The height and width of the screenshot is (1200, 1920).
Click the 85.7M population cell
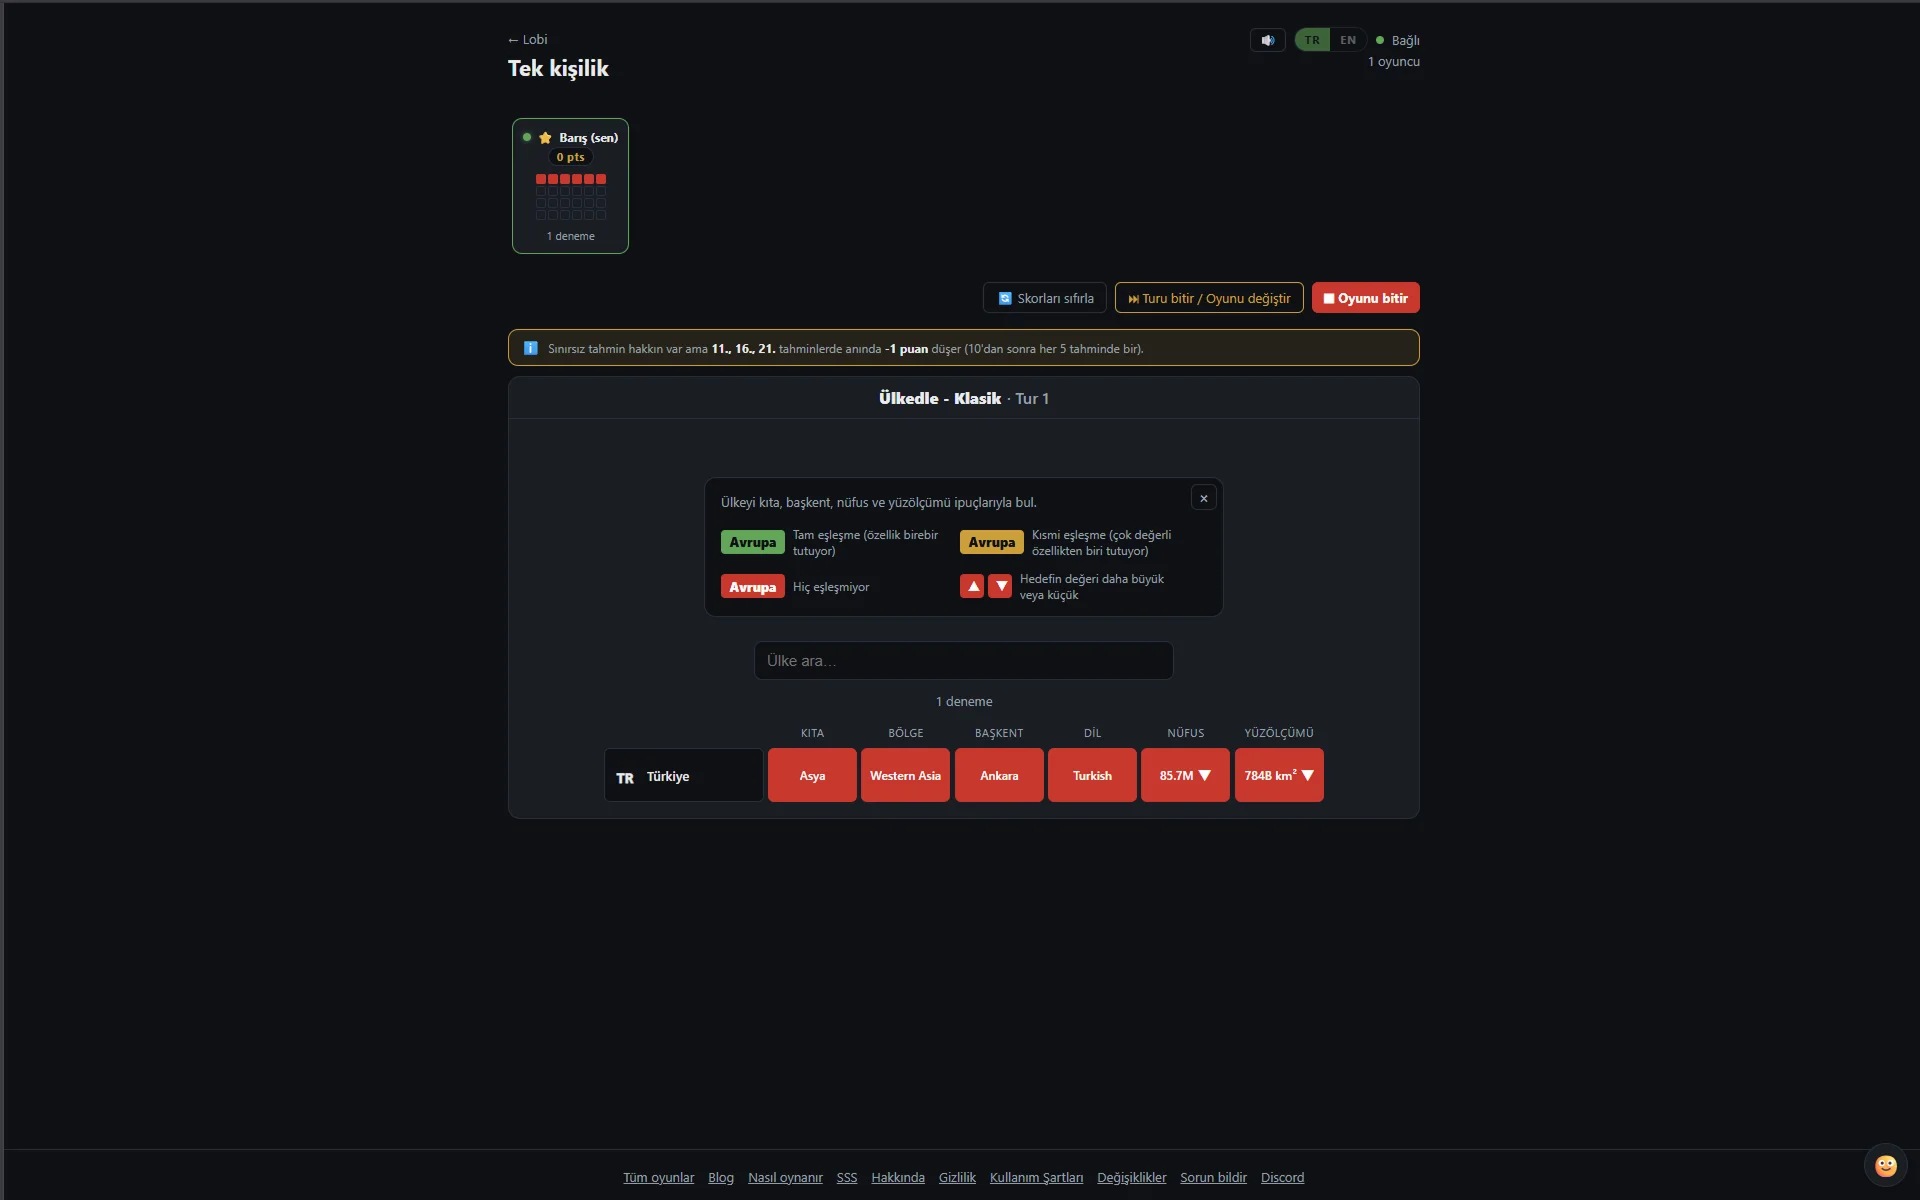[1185, 776]
